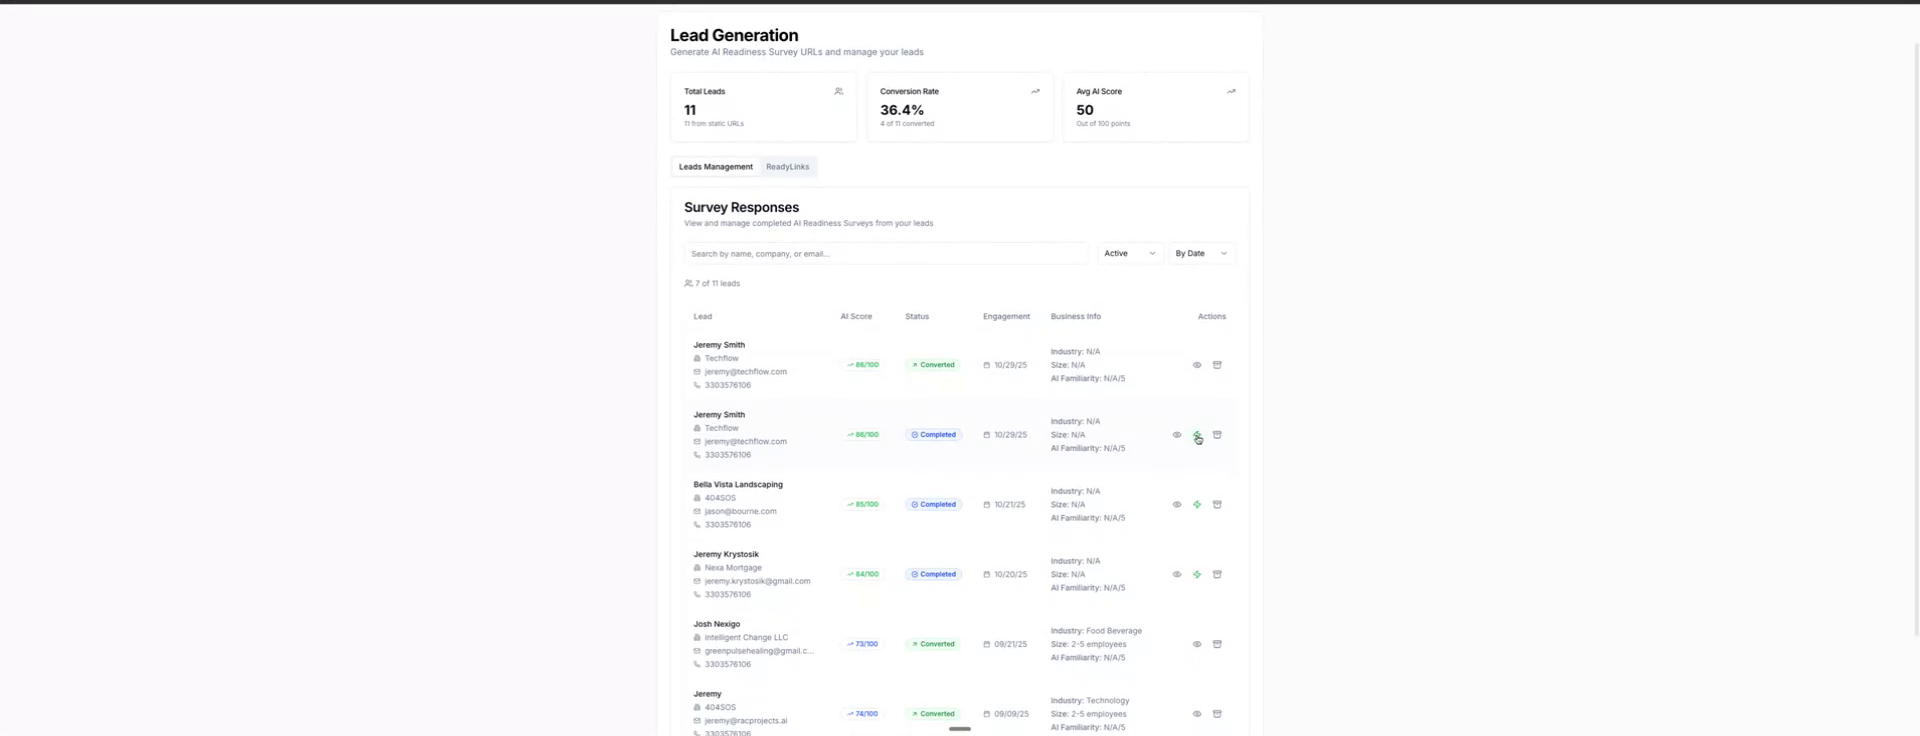Screen dimensions: 1920x736
Task: Click the 73/100 AI score badge
Action: coord(862,644)
